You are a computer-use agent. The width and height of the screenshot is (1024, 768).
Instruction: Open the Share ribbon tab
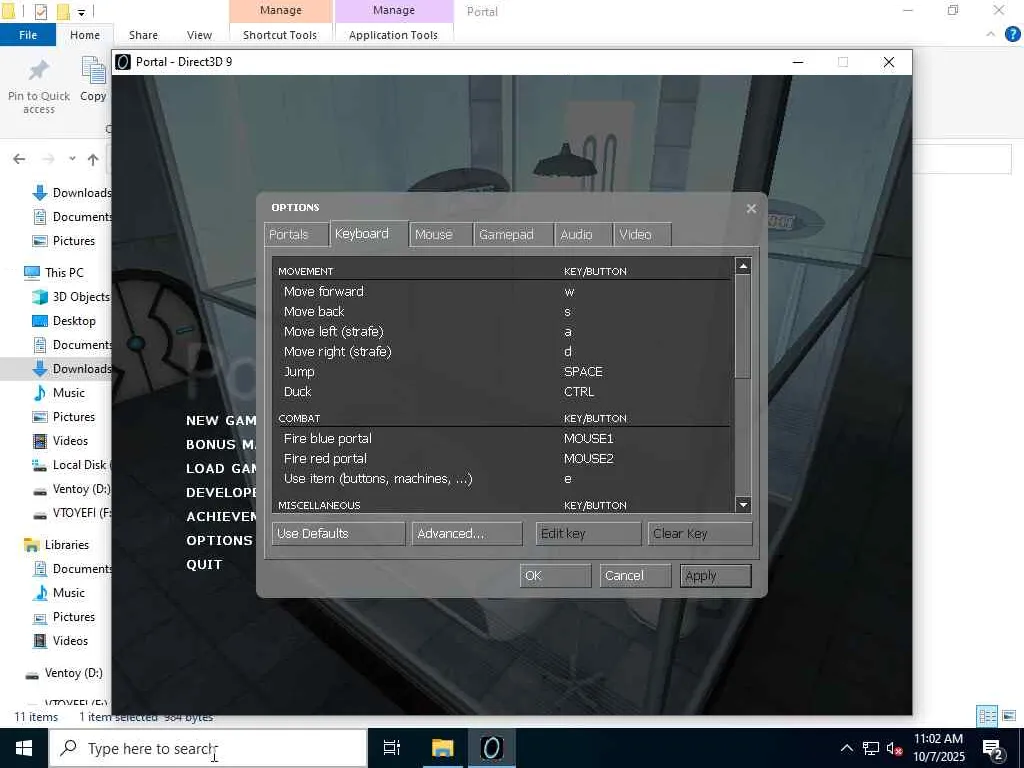pyautogui.click(x=143, y=35)
